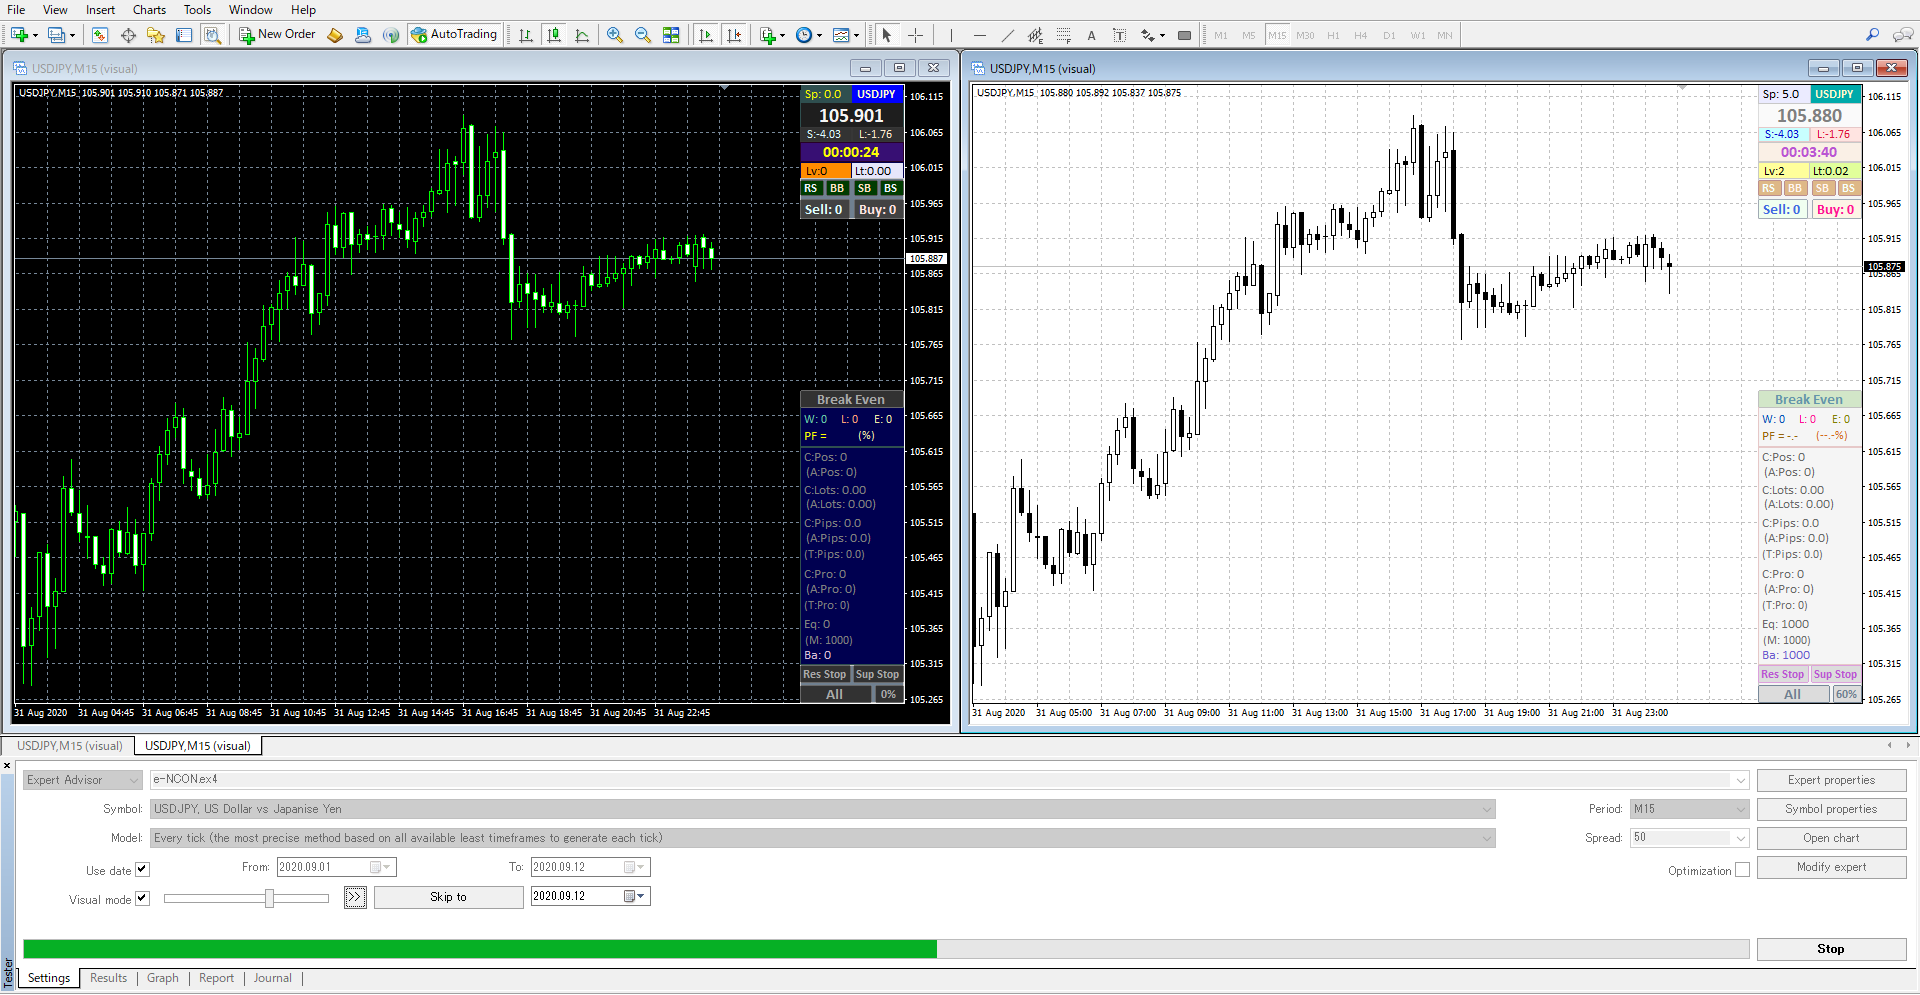The image size is (1920, 995).
Task: Click the Open chart button
Action: click(1831, 838)
